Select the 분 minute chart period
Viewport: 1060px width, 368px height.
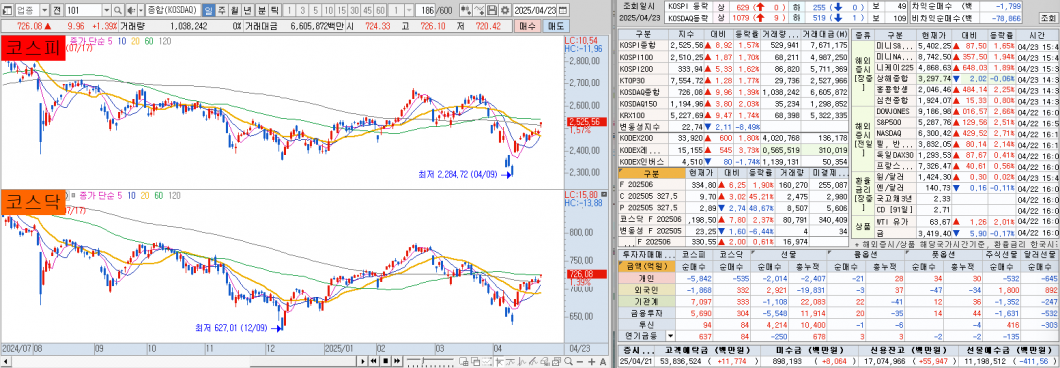coord(262,10)
